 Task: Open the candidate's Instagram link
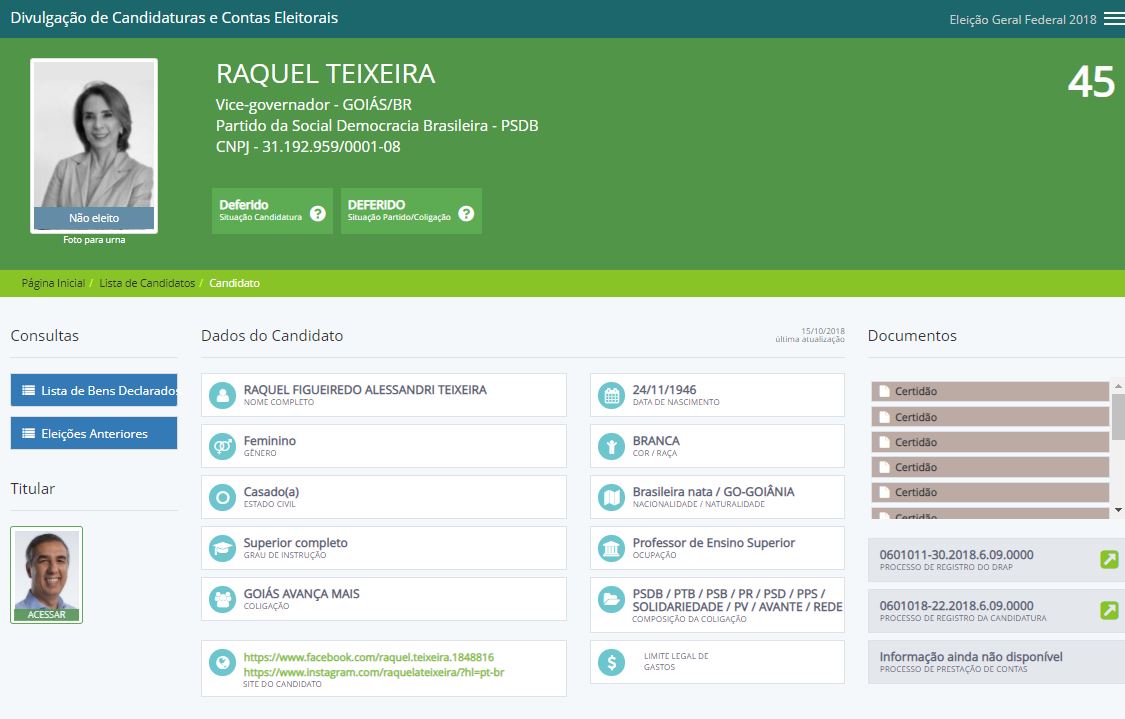pos(374,672)
